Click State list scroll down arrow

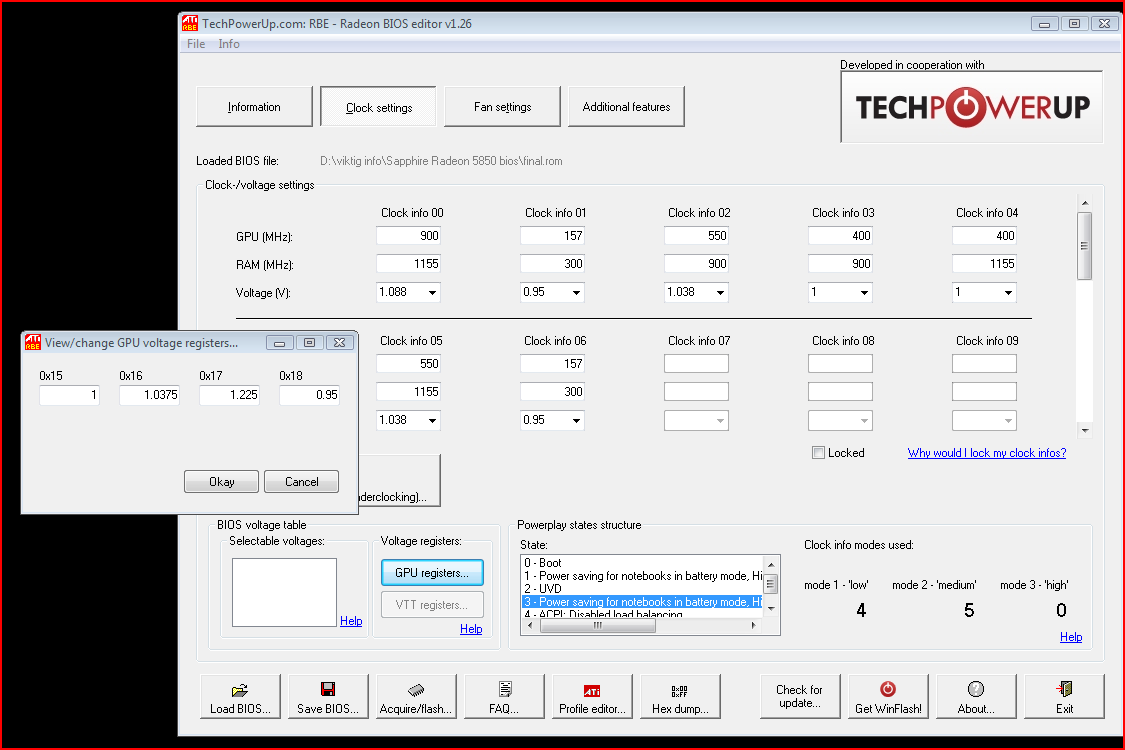click(771, 609)
